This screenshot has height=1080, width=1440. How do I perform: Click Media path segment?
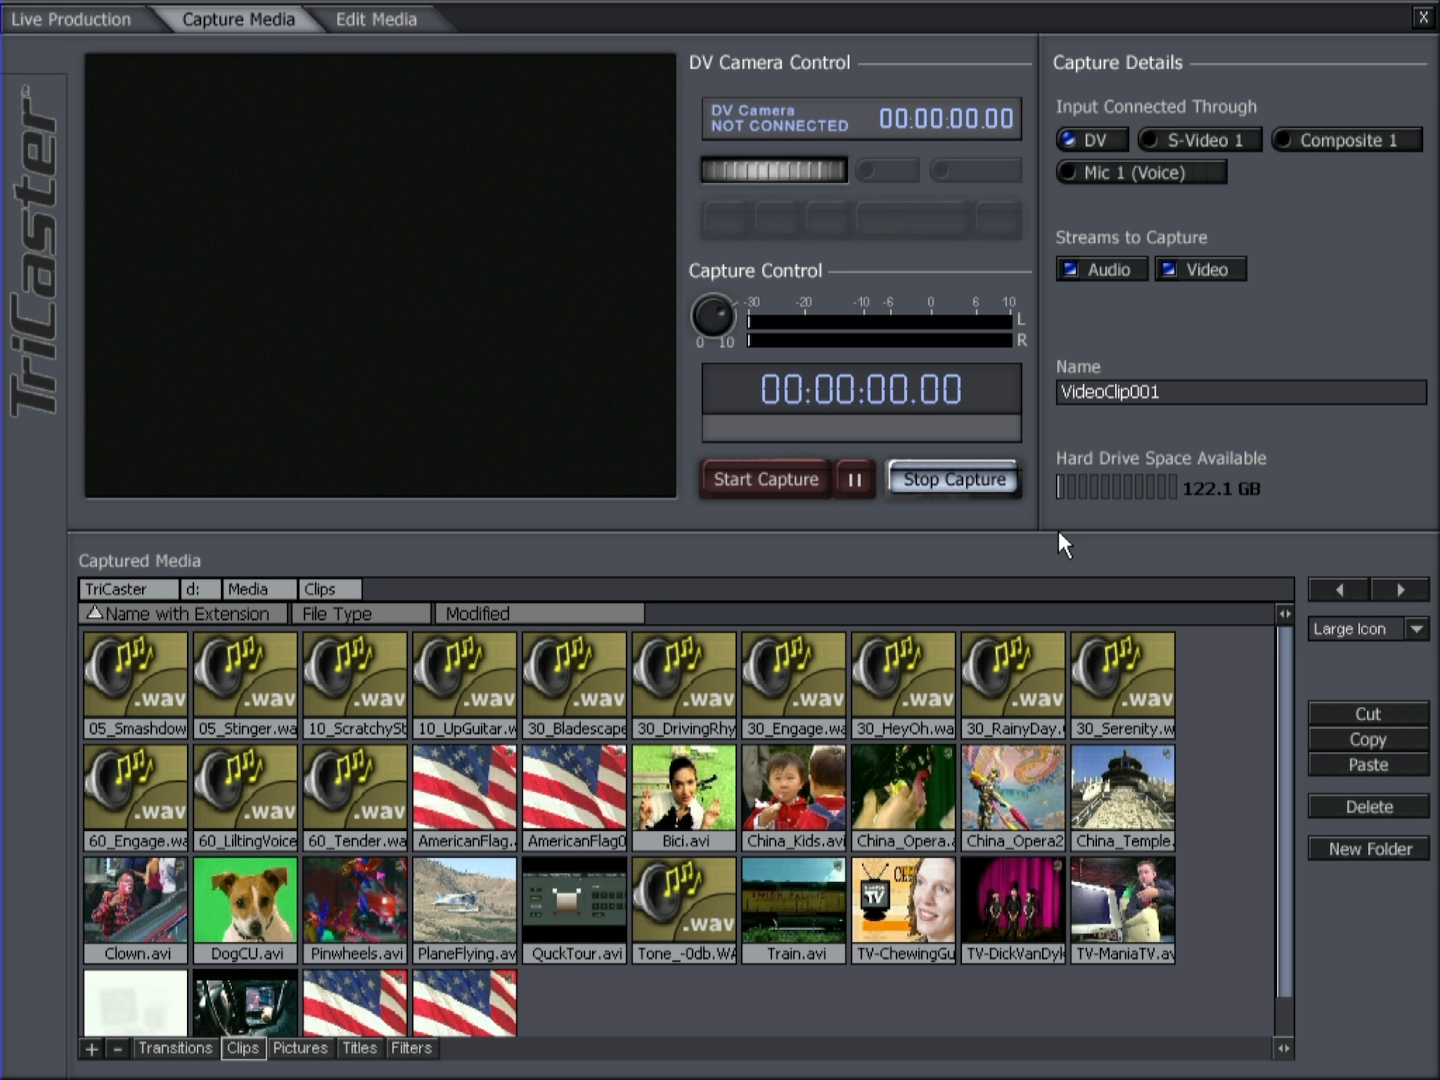(x=259, y=589)
